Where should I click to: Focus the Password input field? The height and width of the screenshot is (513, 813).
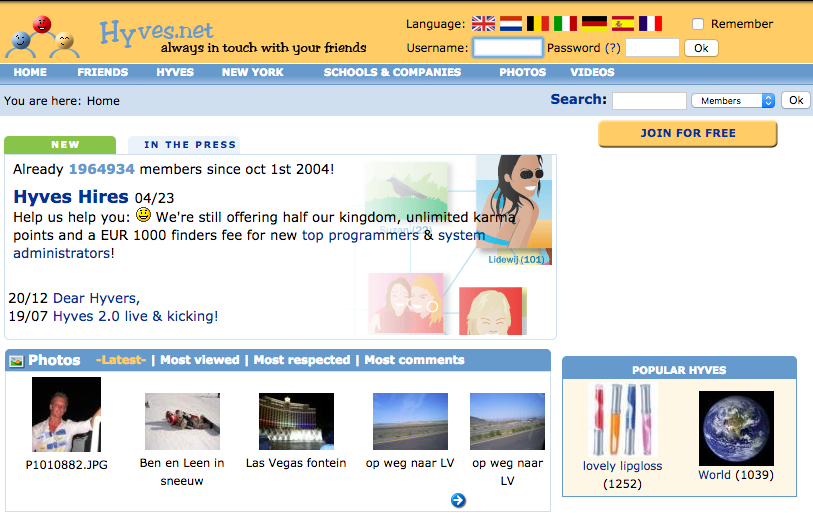point(652,48)
